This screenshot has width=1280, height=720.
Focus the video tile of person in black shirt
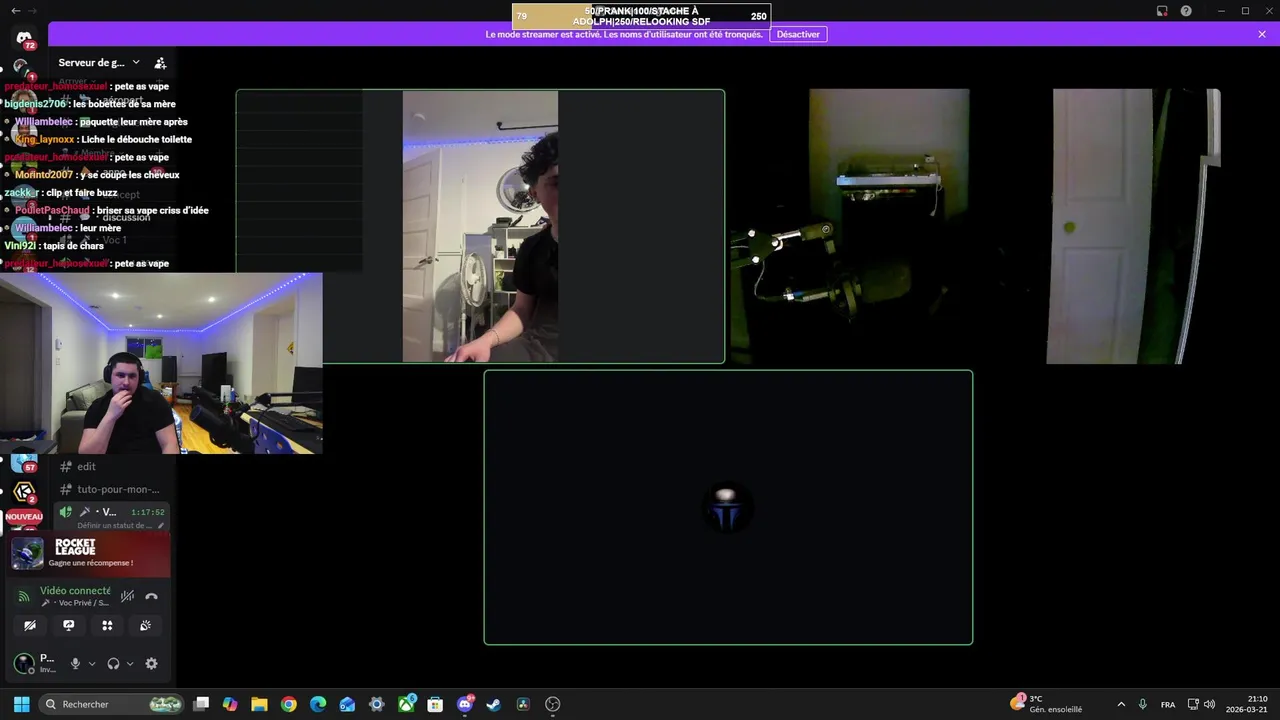tap(480, 227)
